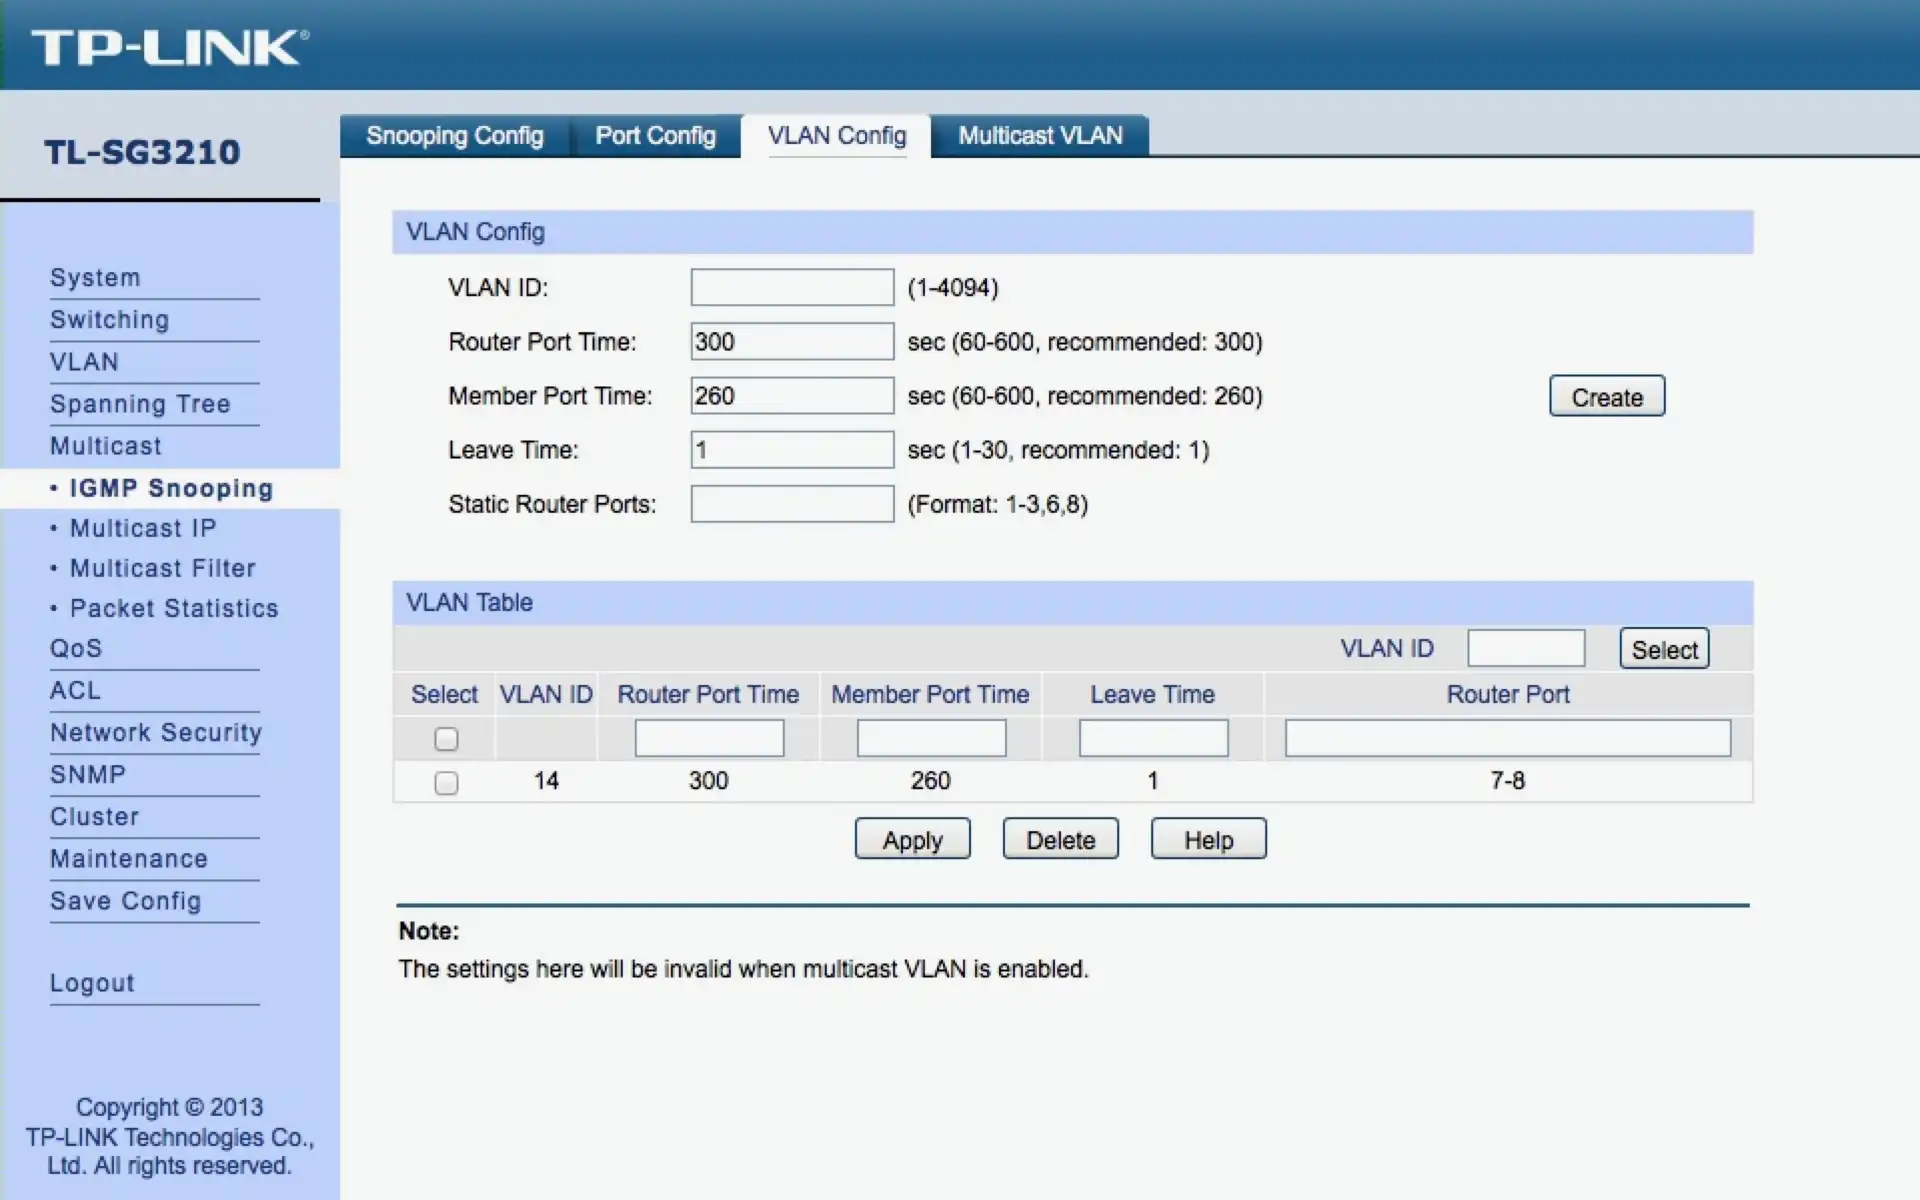Tick the select-all checkbox in VLAN Table
Image resolution: width=1920 pixels, height=1200 pixels.
click(x=446, y=739)
